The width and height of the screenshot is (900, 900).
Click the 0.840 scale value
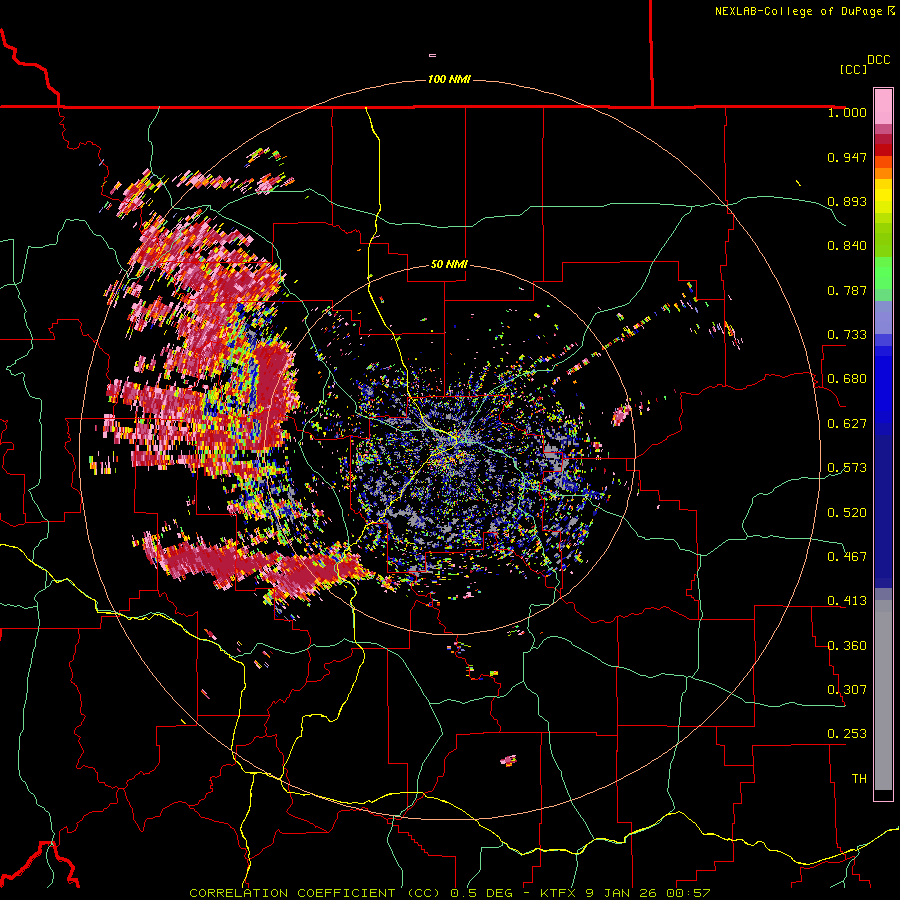pos(847,246)
